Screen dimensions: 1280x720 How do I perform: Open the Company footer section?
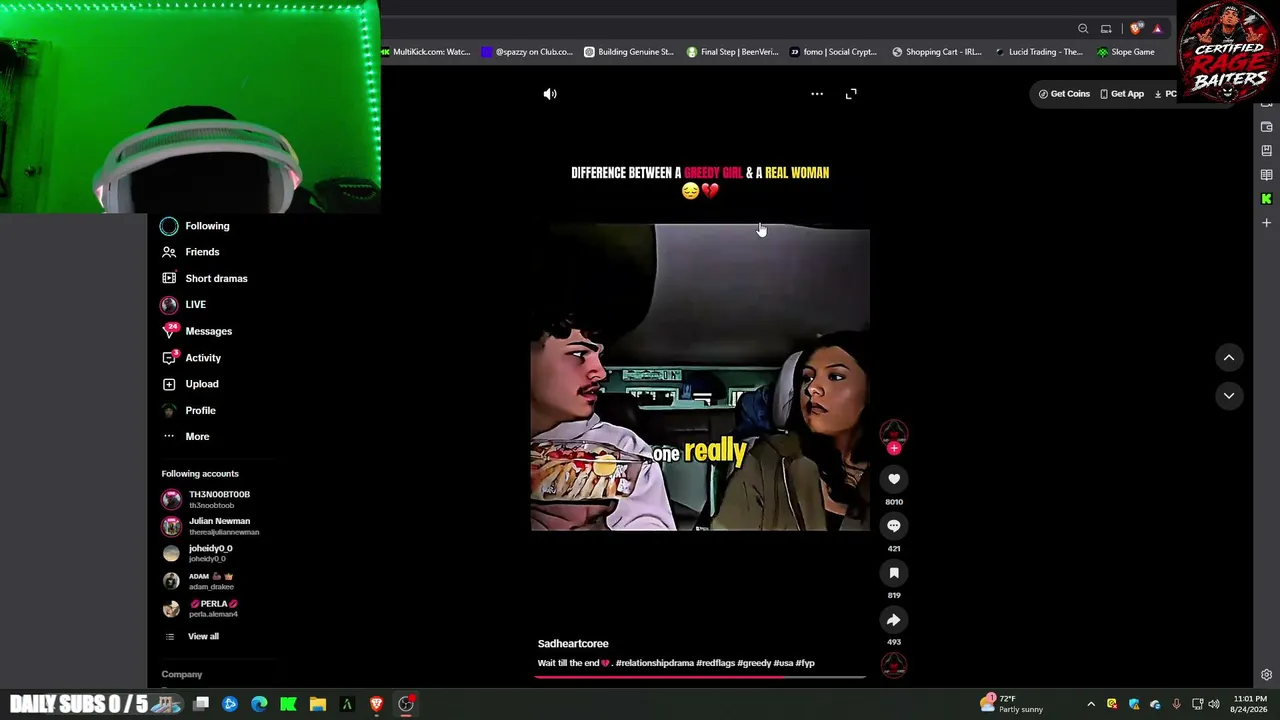point(182,675)
